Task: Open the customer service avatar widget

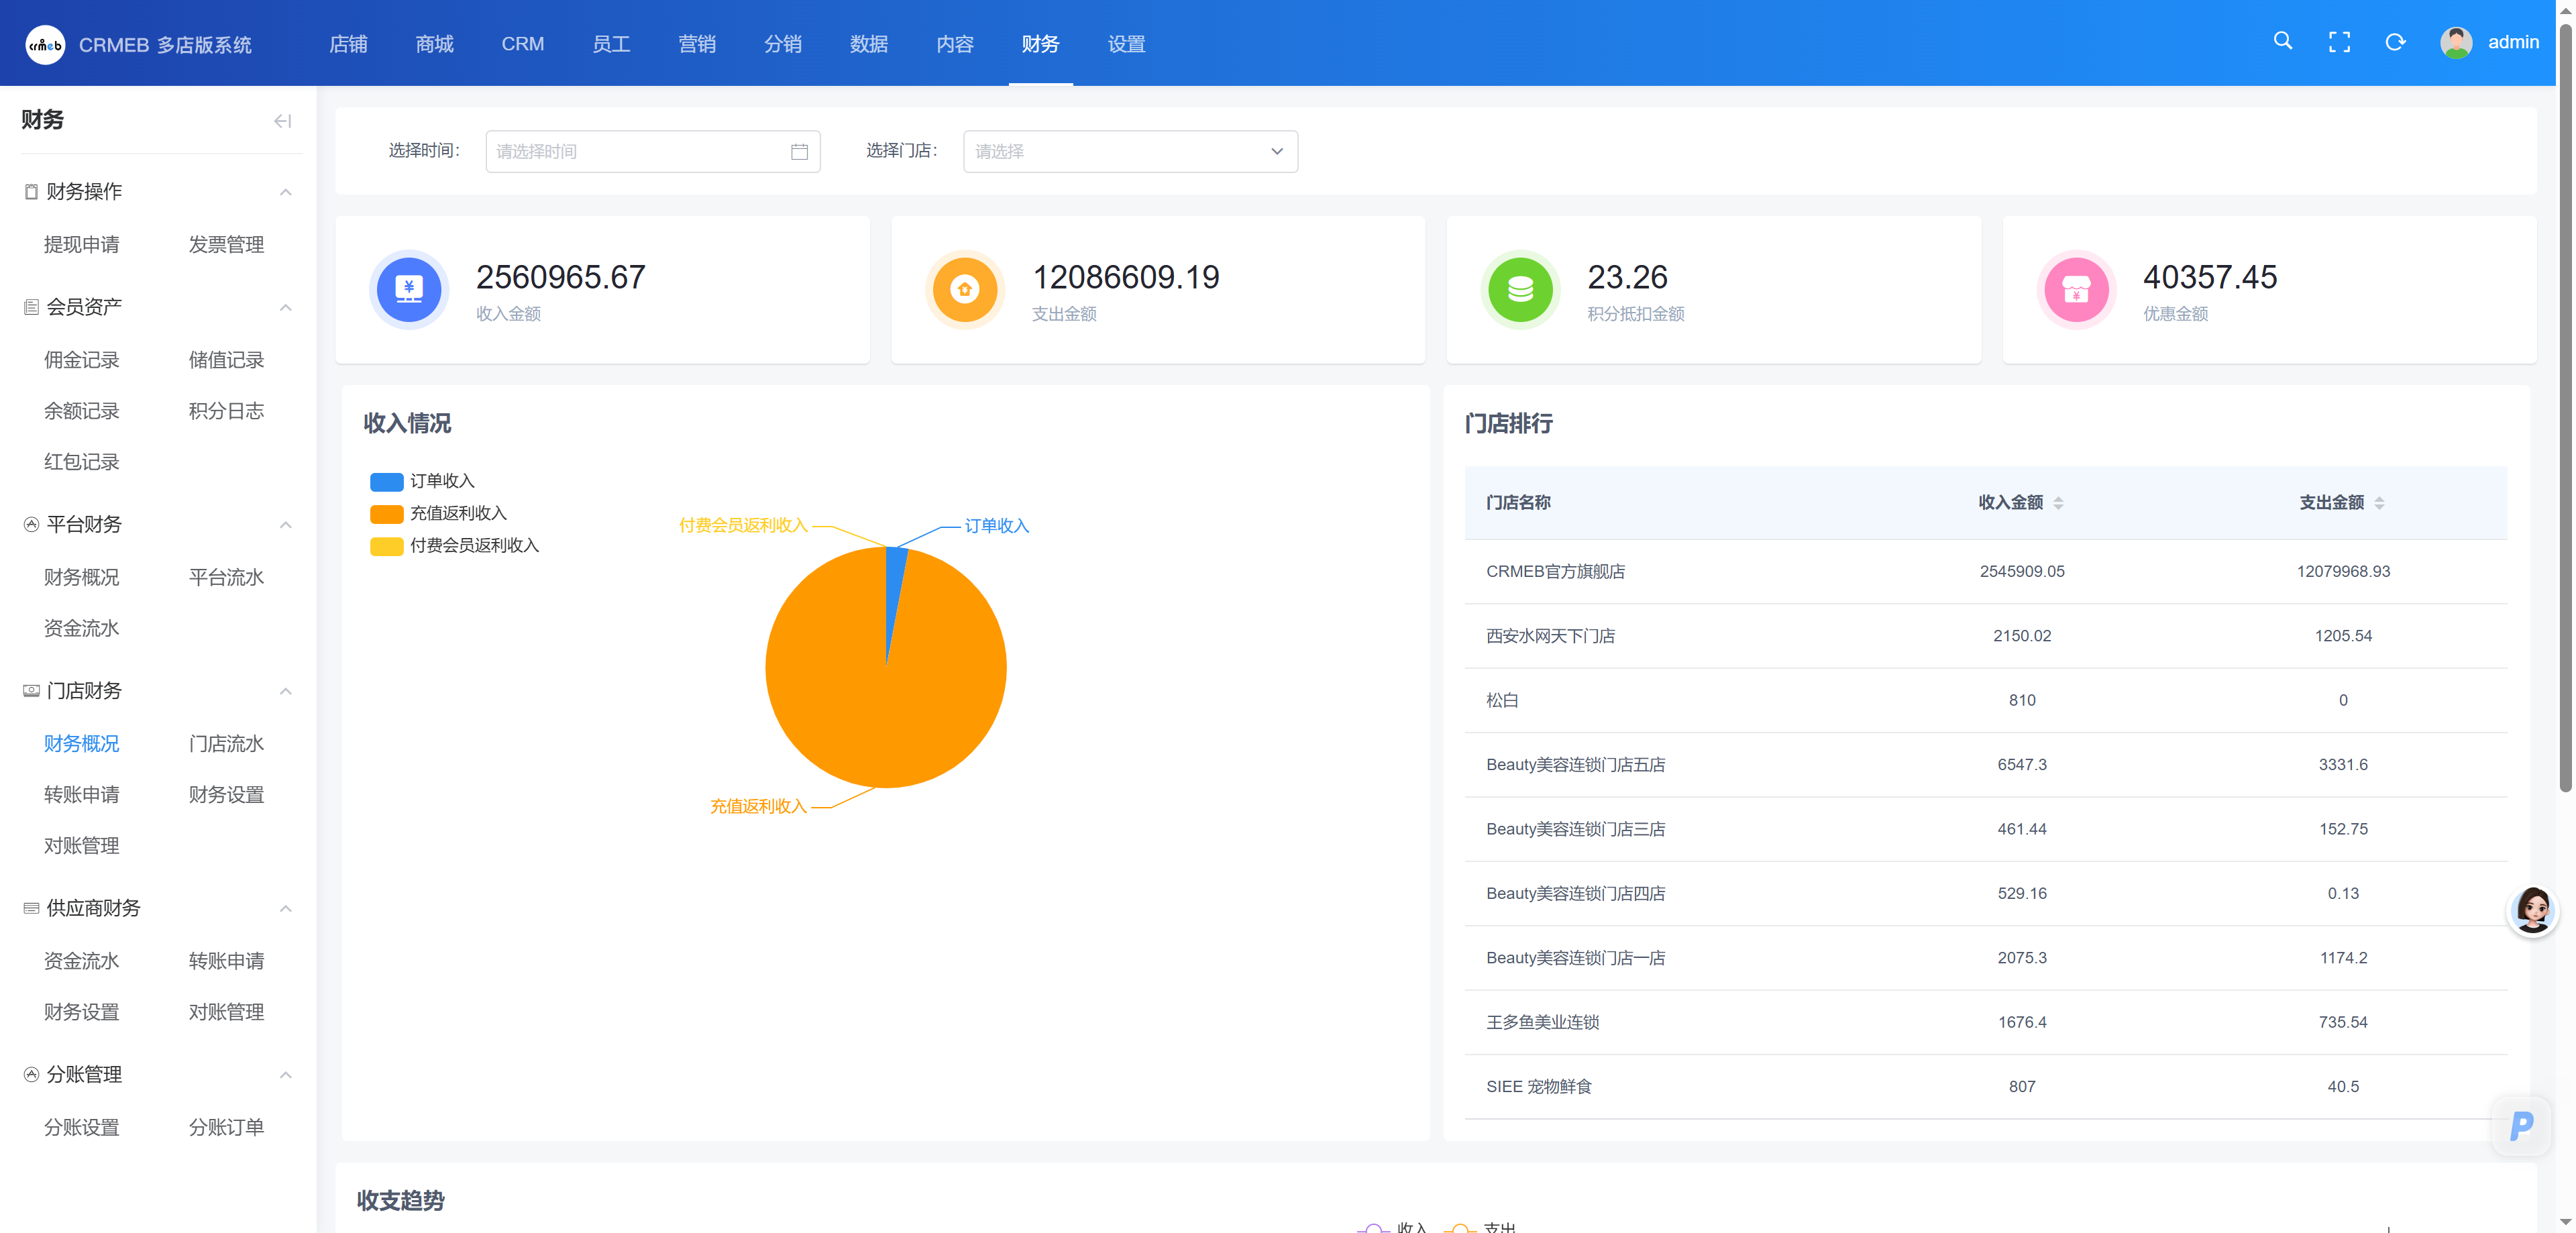Action: click(x=2532, y=910)
